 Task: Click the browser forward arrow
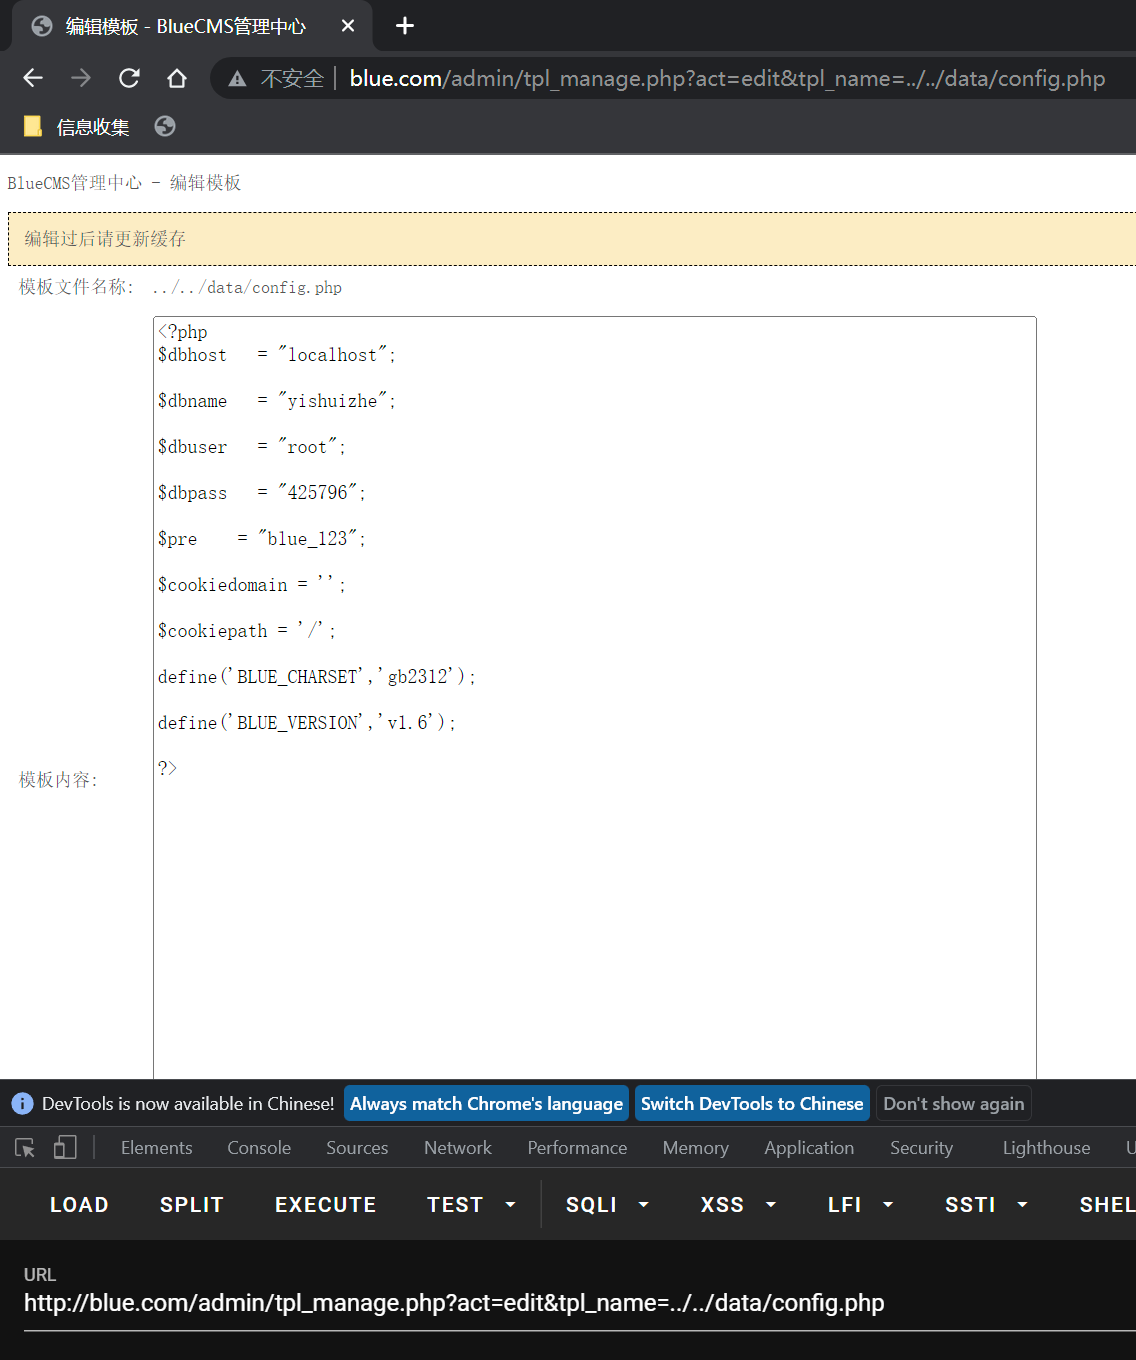81,78
